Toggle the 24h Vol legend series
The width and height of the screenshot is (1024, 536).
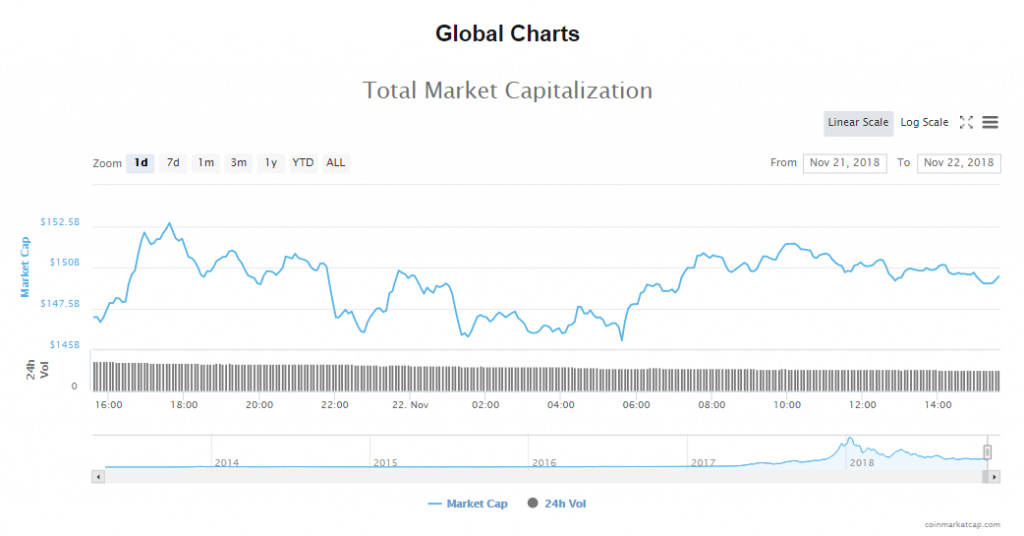(556, 503)
